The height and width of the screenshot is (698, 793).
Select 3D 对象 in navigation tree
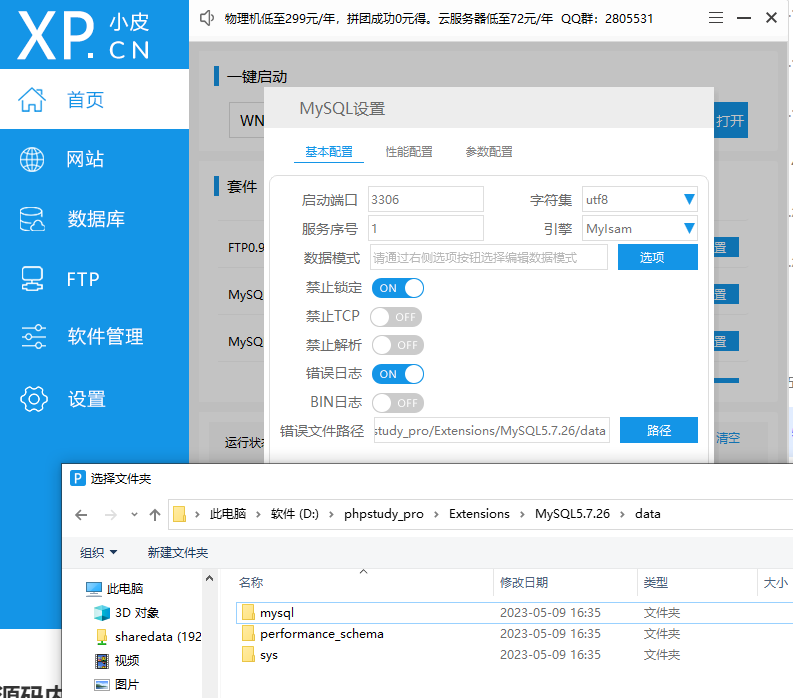(127, 613)
